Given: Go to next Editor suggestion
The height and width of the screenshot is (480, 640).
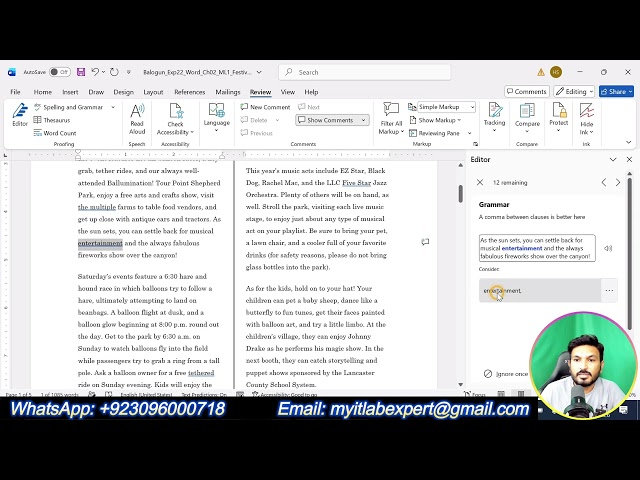Looking at the screenshot, I should (618, 182).
